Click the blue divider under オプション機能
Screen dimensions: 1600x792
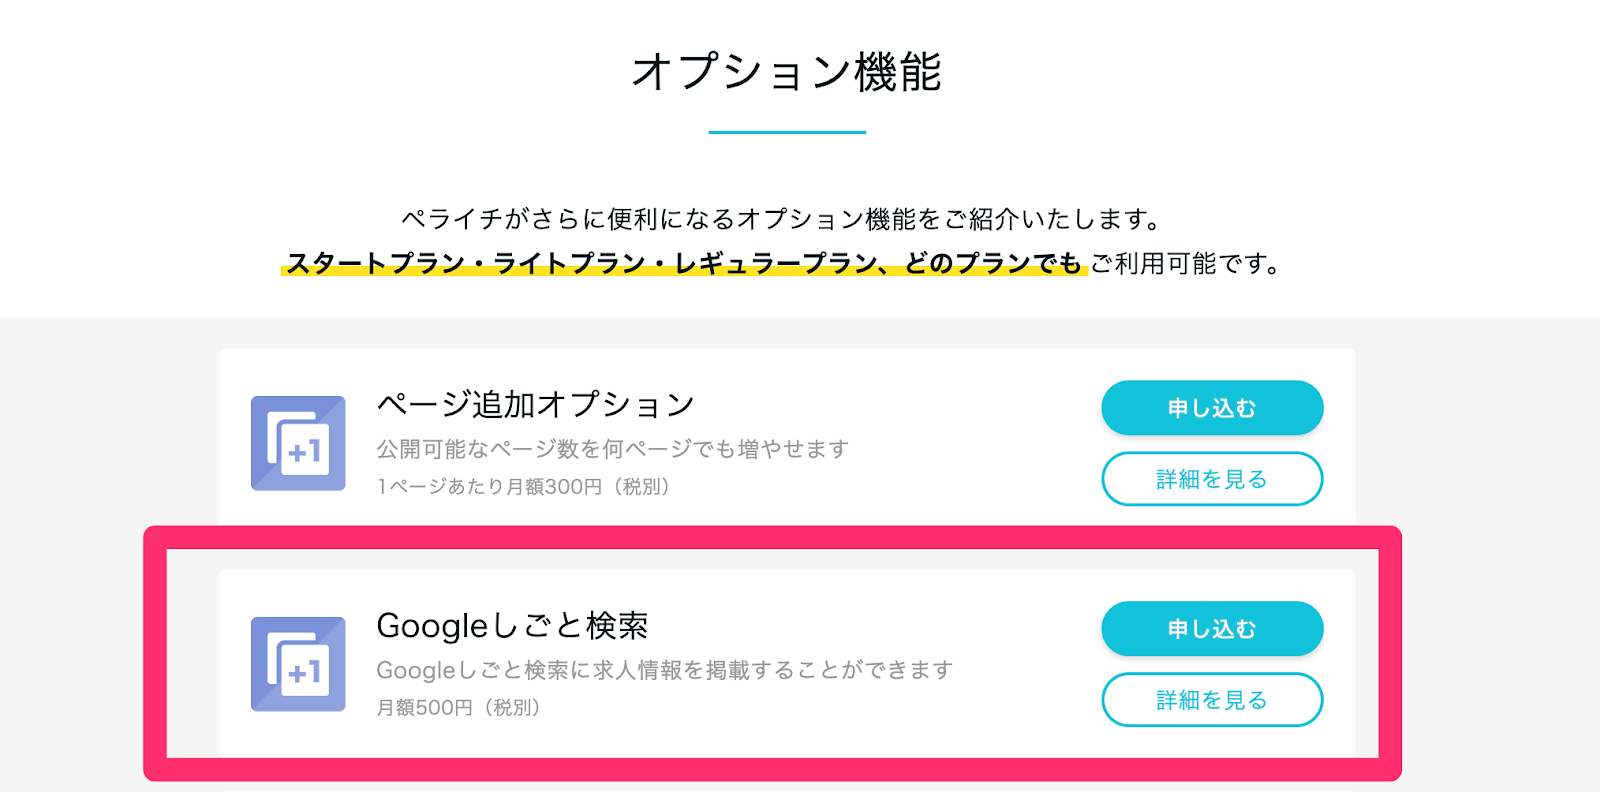point(787,132)
